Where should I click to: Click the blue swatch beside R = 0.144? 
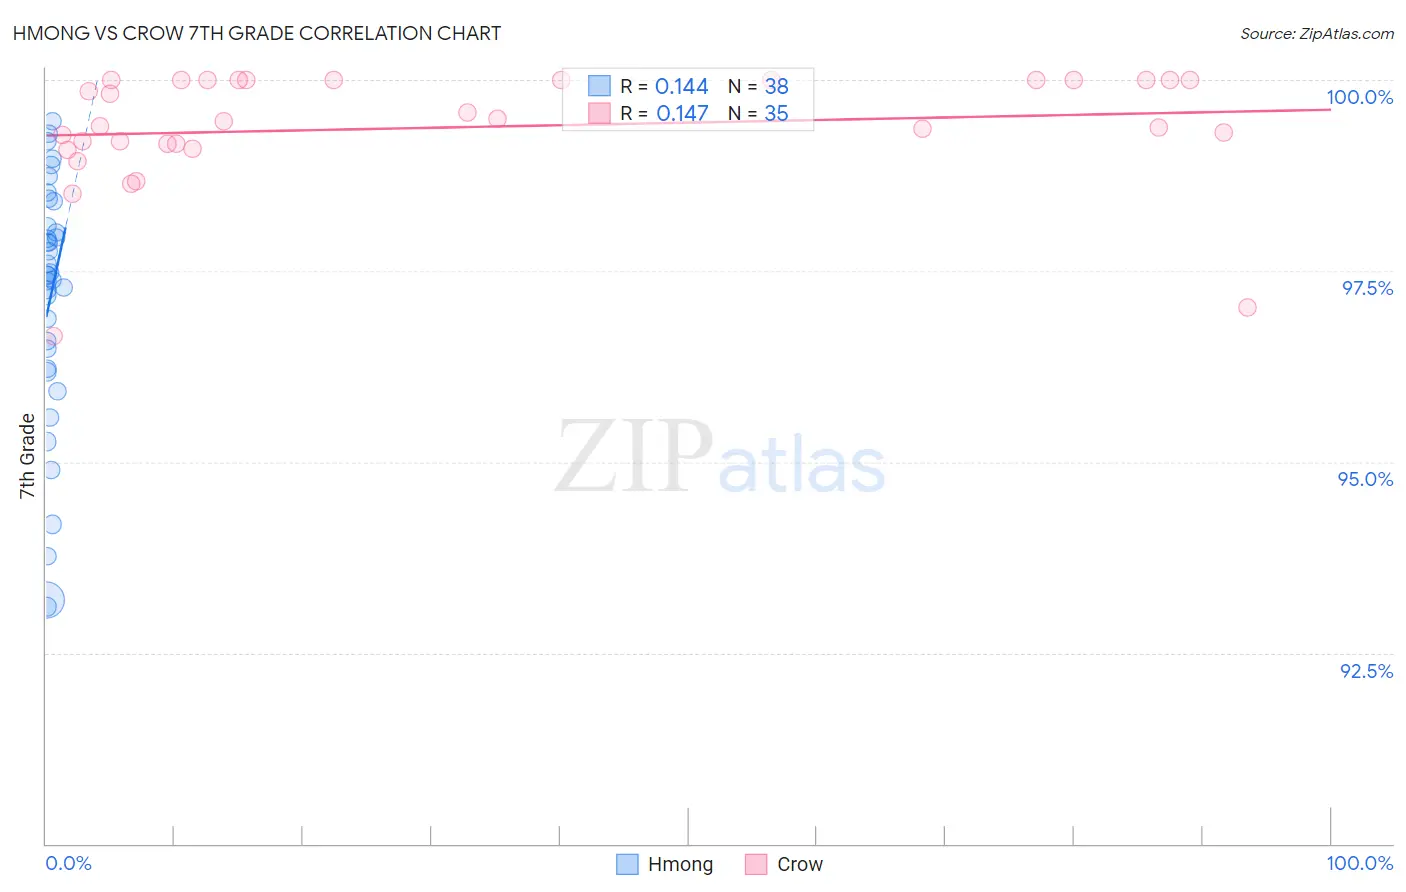[599, 86]
